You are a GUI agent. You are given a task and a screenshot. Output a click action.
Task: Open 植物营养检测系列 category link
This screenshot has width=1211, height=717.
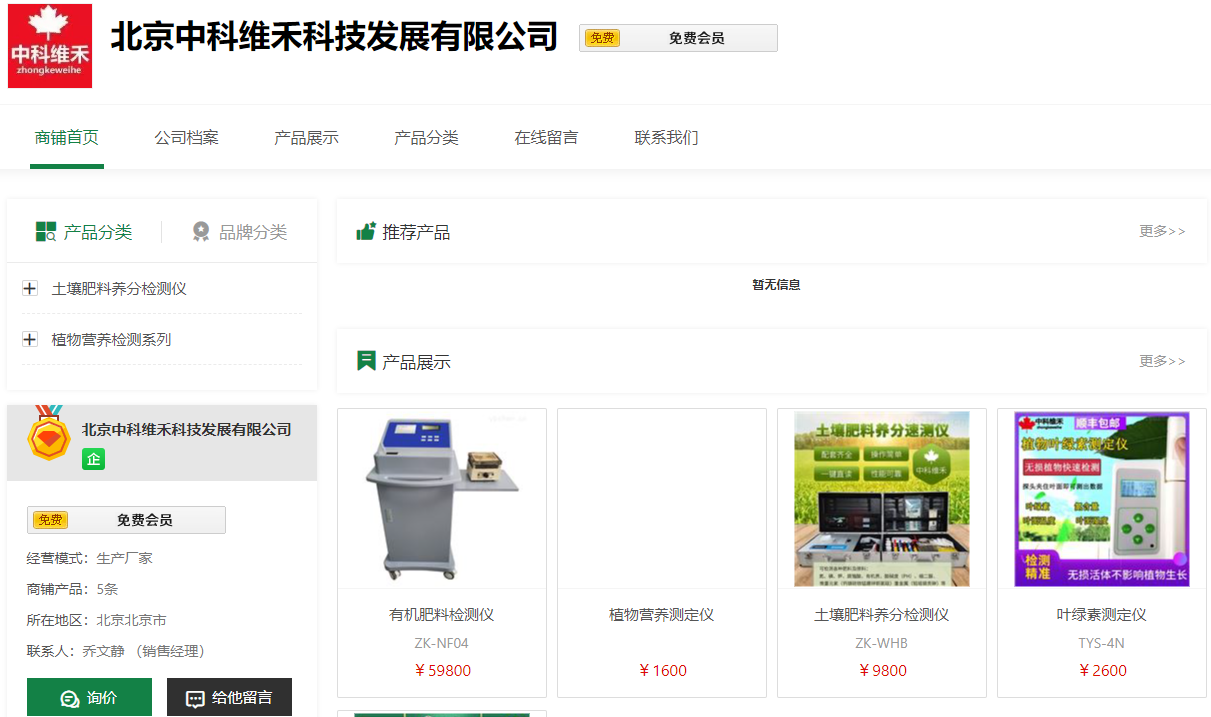click(111, 340)
